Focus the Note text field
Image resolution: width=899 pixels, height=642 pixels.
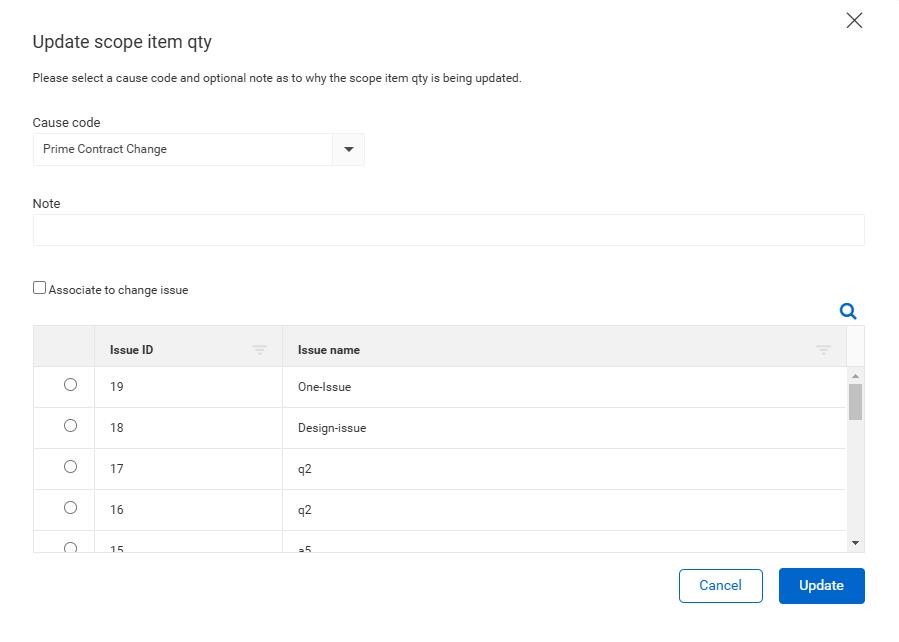pyautogui.click(x=448, y=230)
